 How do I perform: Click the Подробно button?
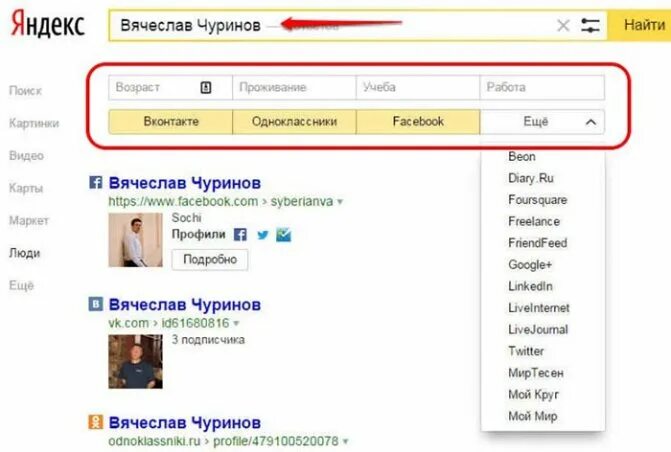pyautogui.click(x=210, y=259)
